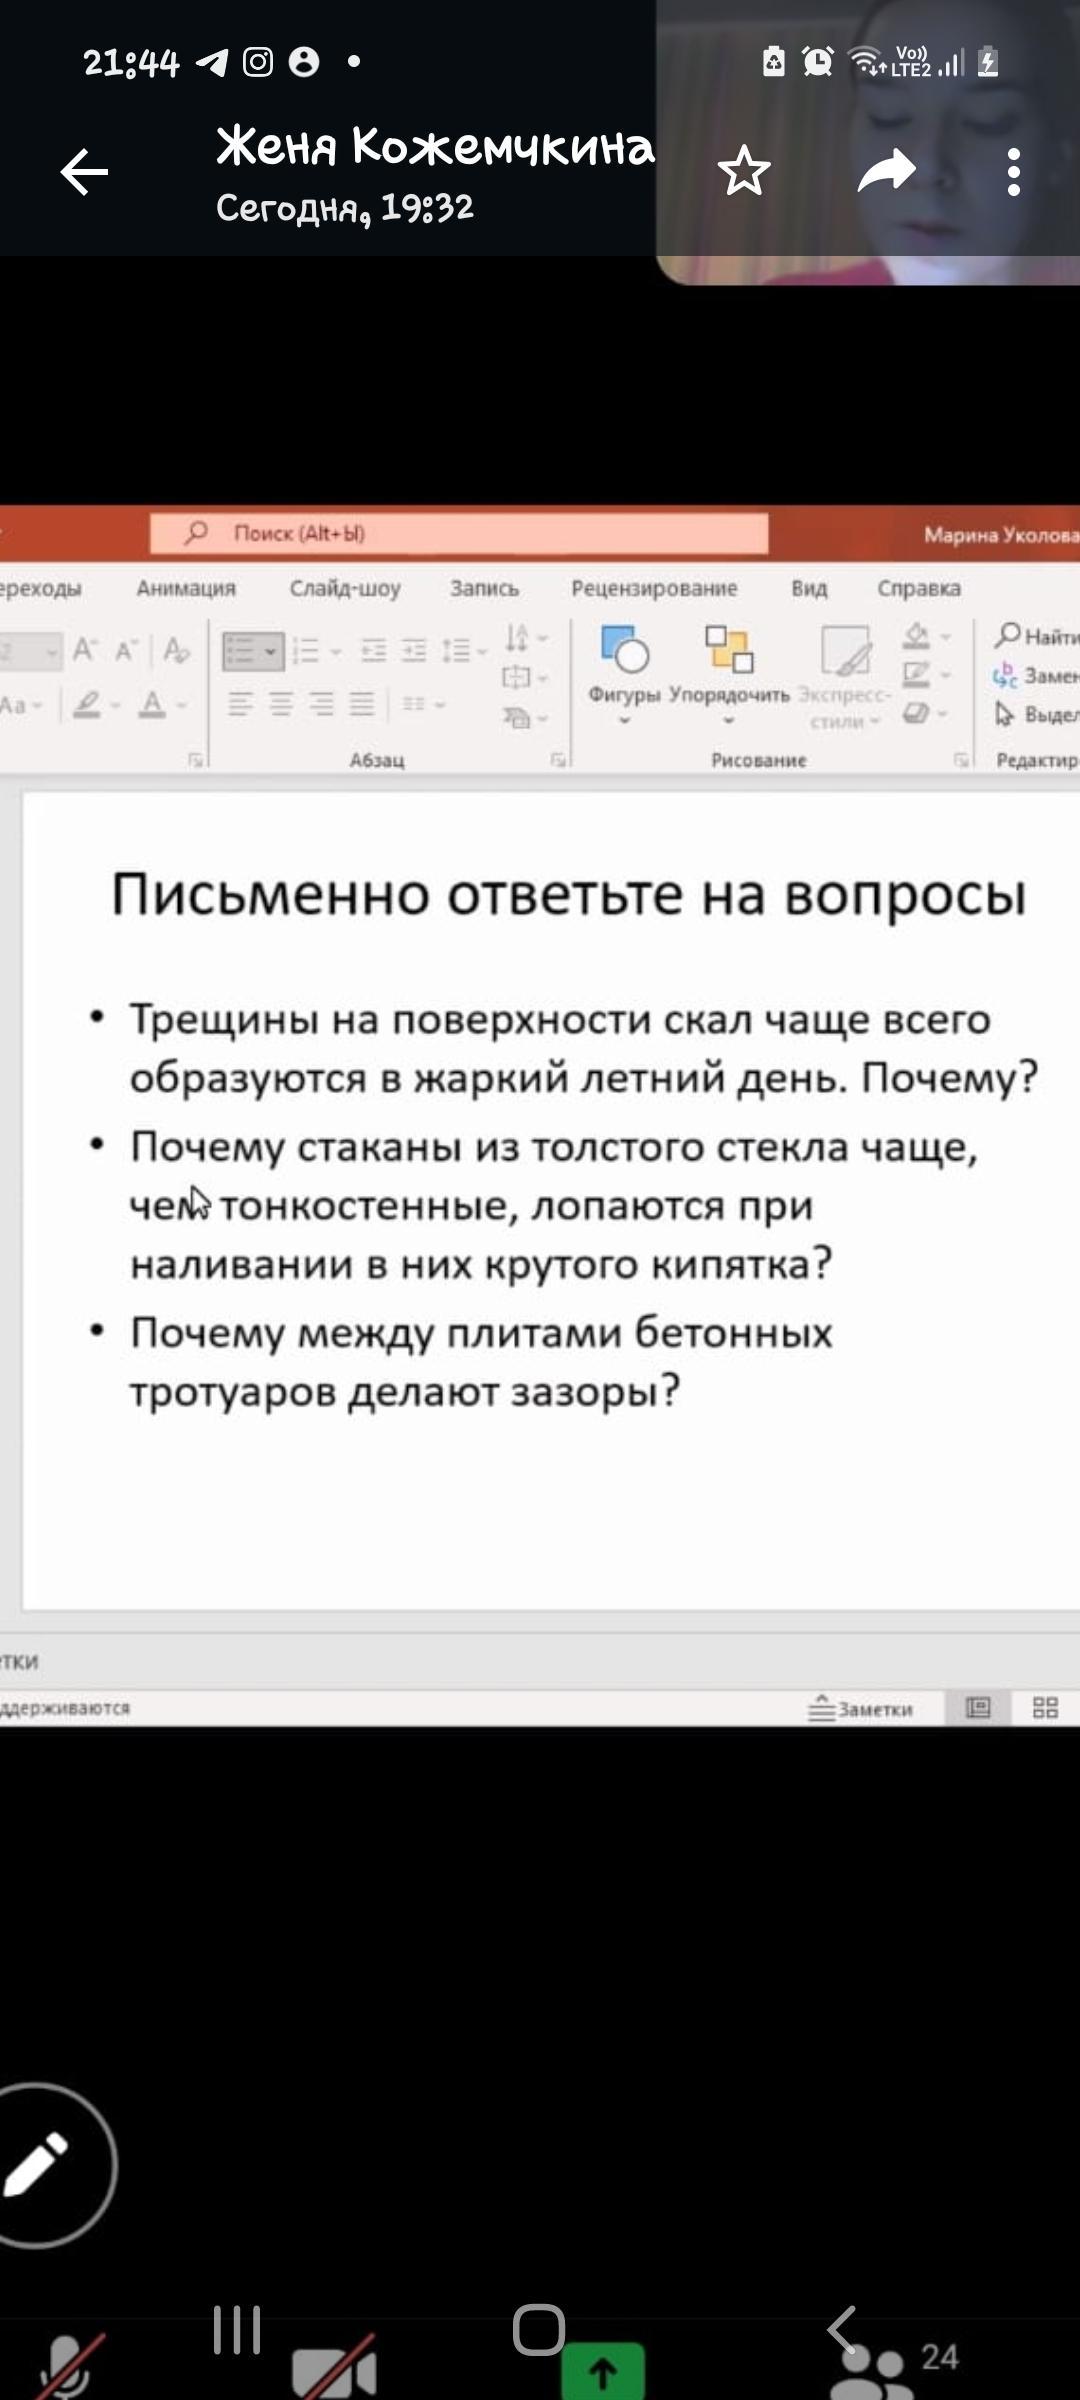Click increase list indent icon
Image resolution: width=1080 pixels, height=2400 pixels.
tap(413, 652)
